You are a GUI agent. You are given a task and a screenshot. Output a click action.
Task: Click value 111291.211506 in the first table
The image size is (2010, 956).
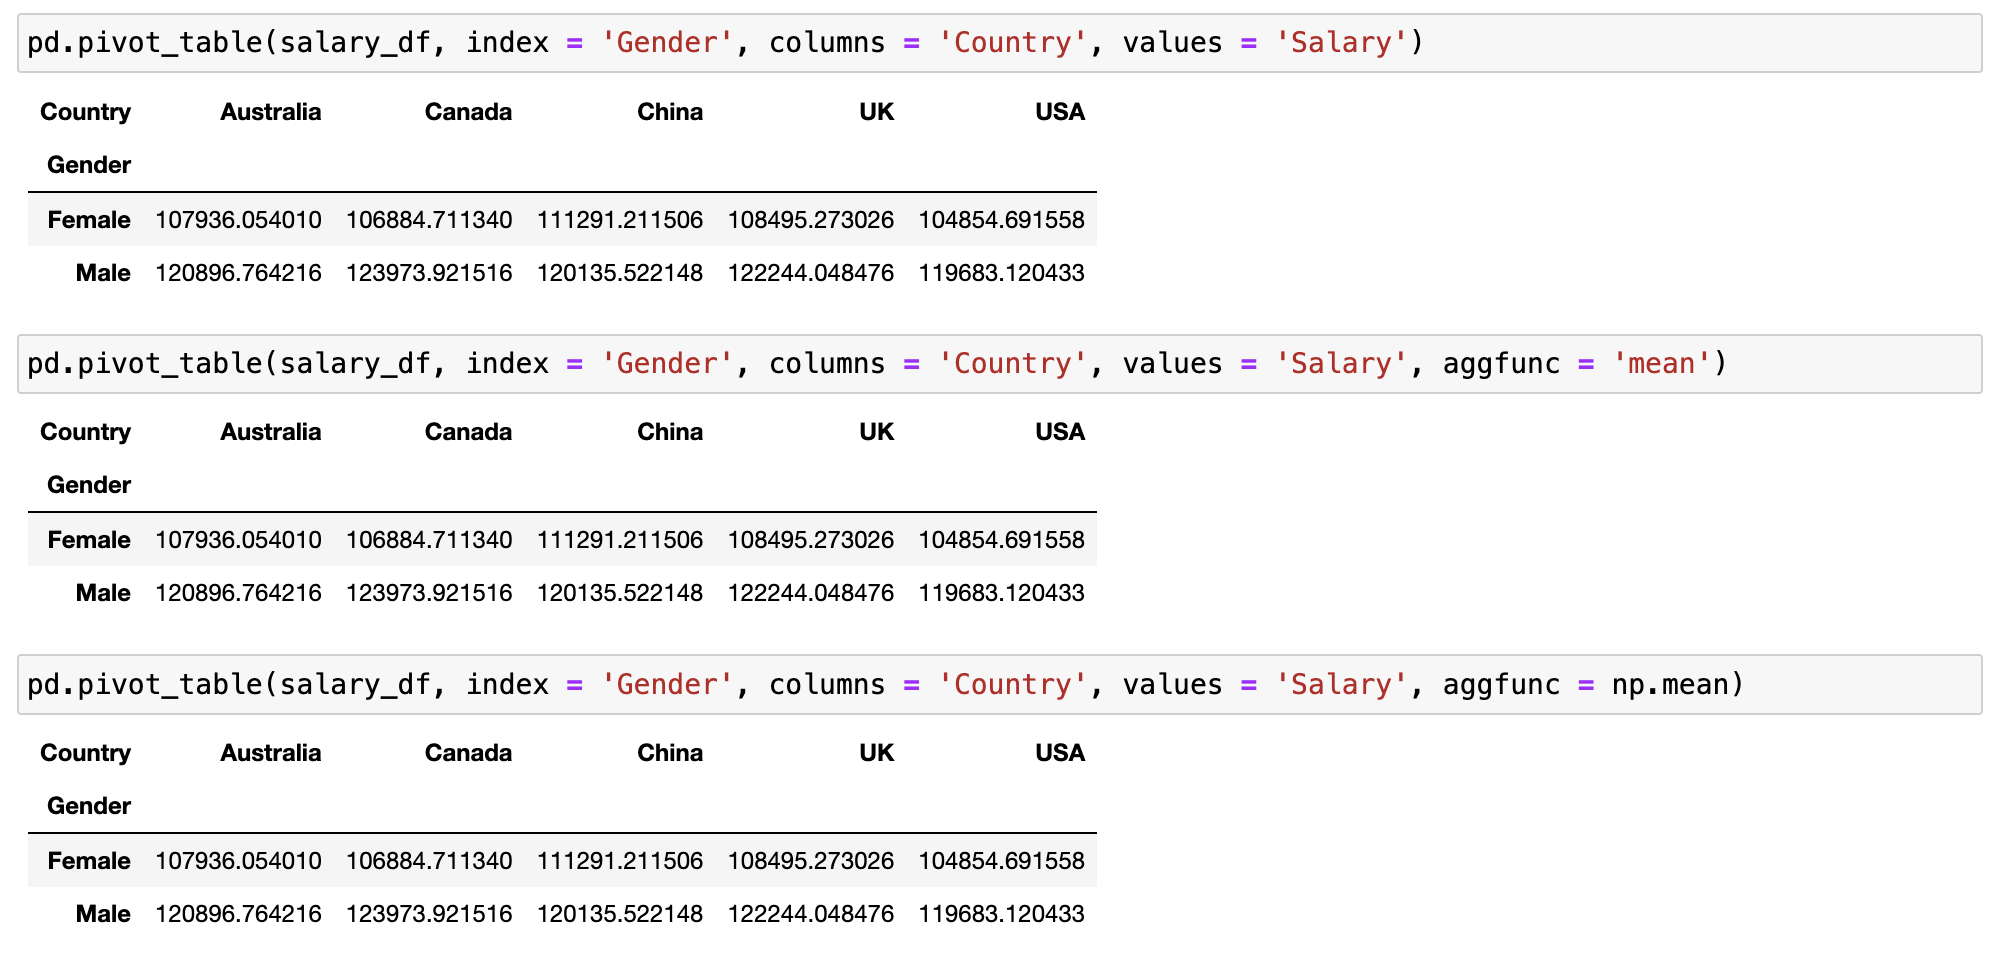click(620, 220)
